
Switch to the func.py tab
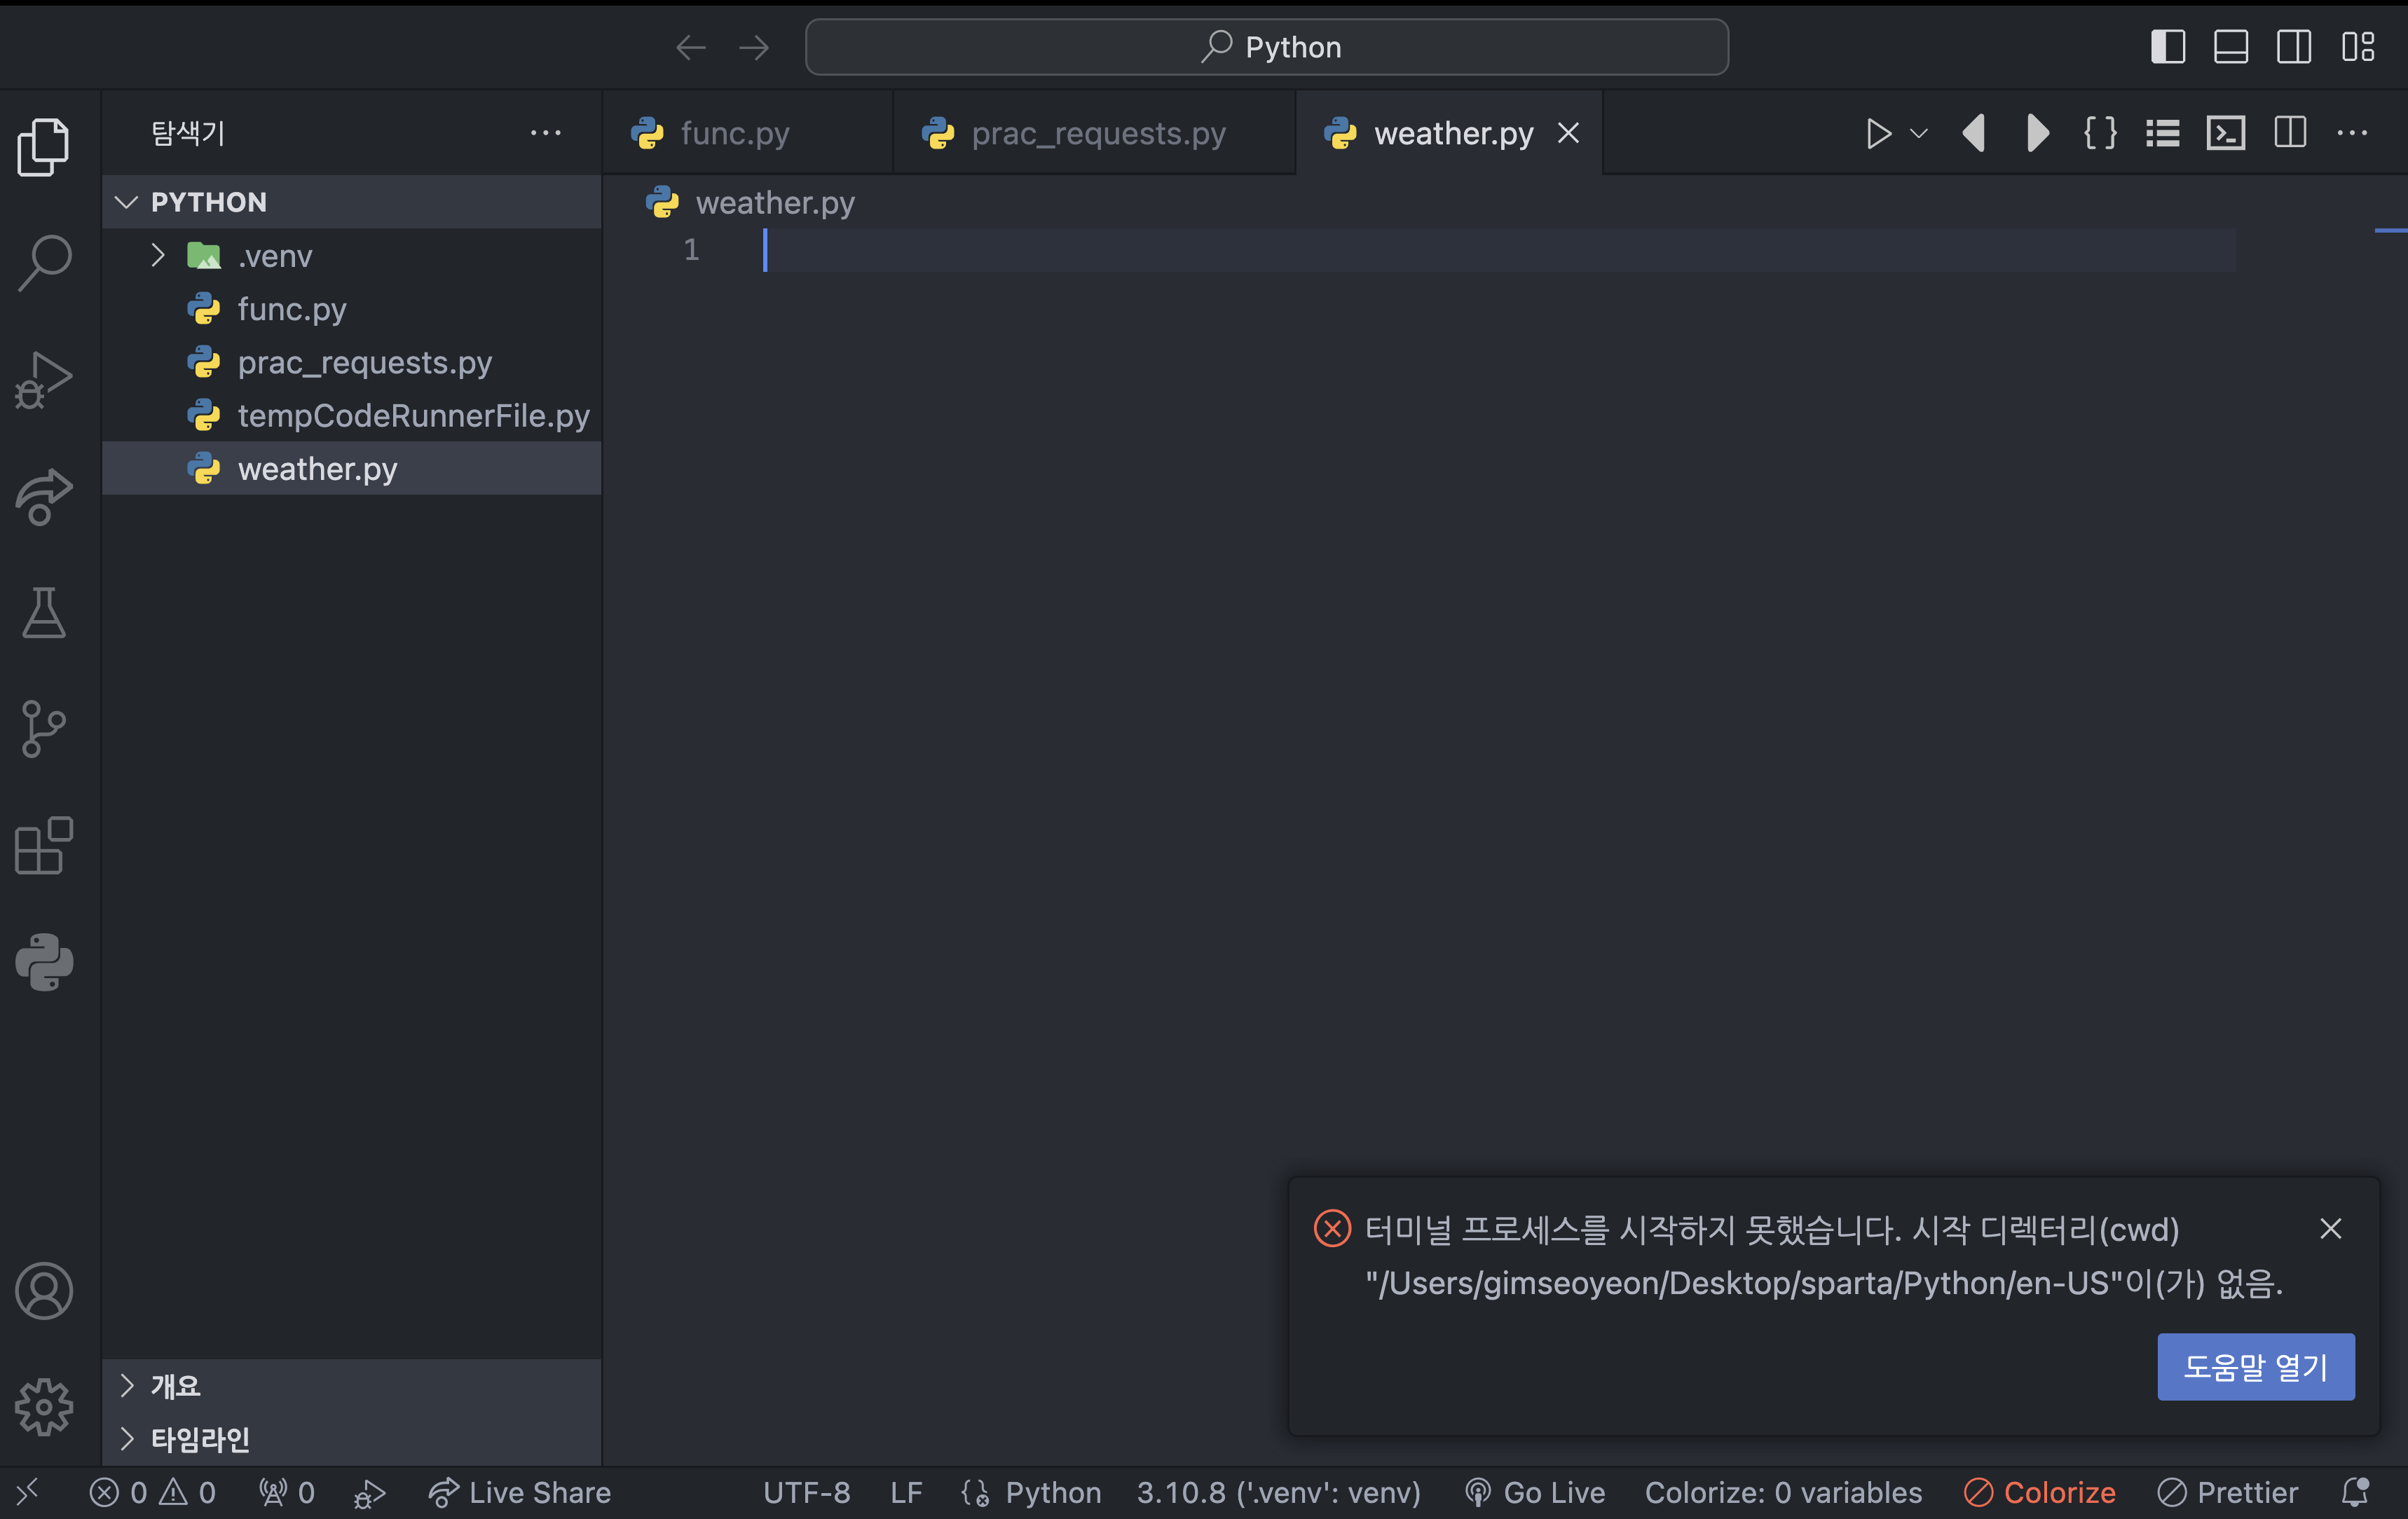point(747,133)
